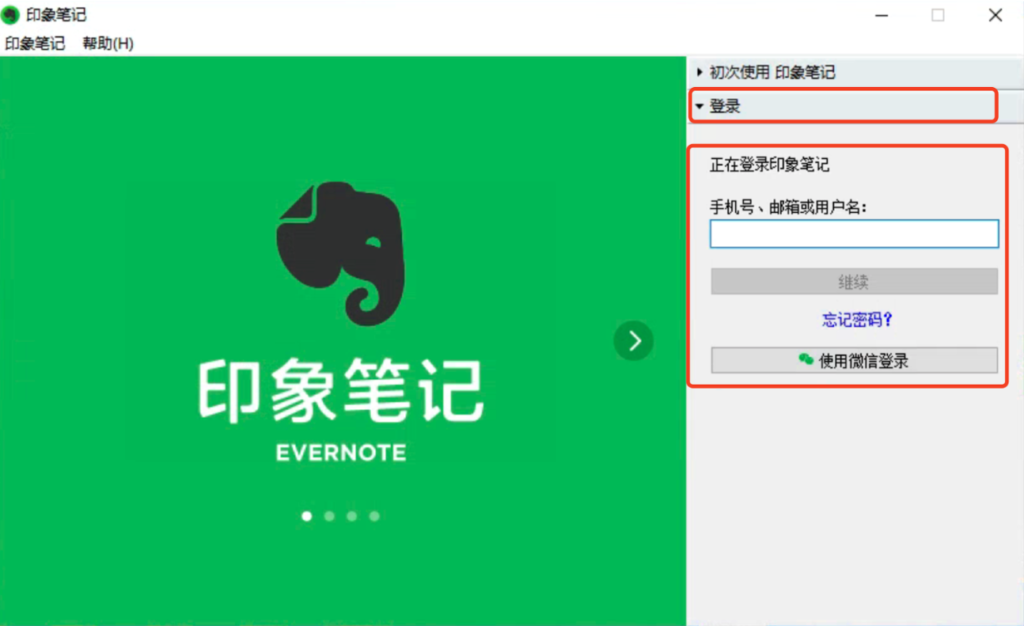Viewport: 1024px width, 626px height.
Task: Click the 手机号、邮箱或用户名 label
Action: click(788, 208)
